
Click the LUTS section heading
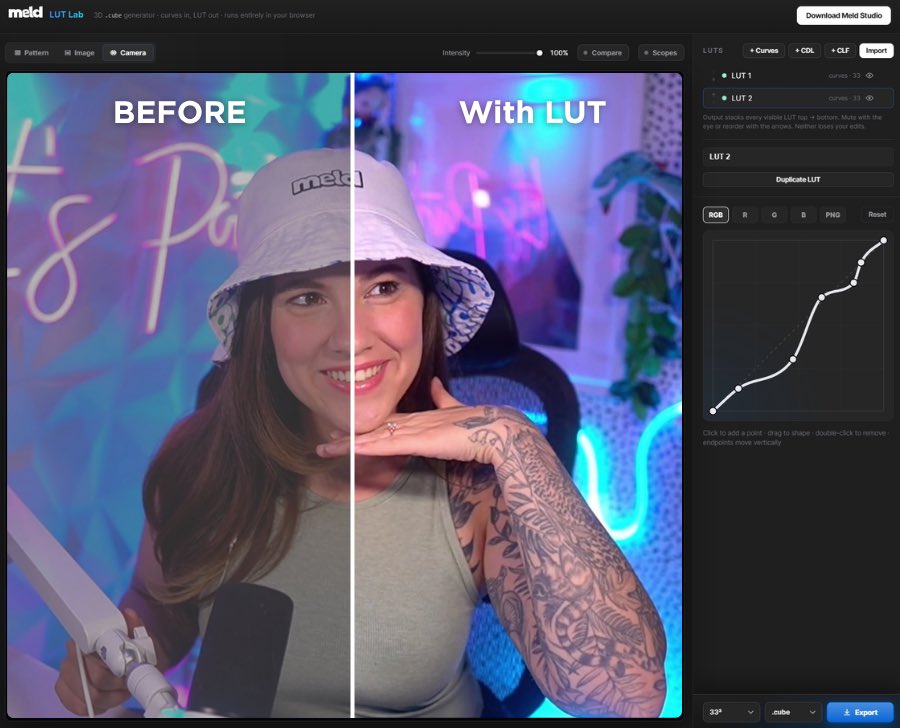713,51
